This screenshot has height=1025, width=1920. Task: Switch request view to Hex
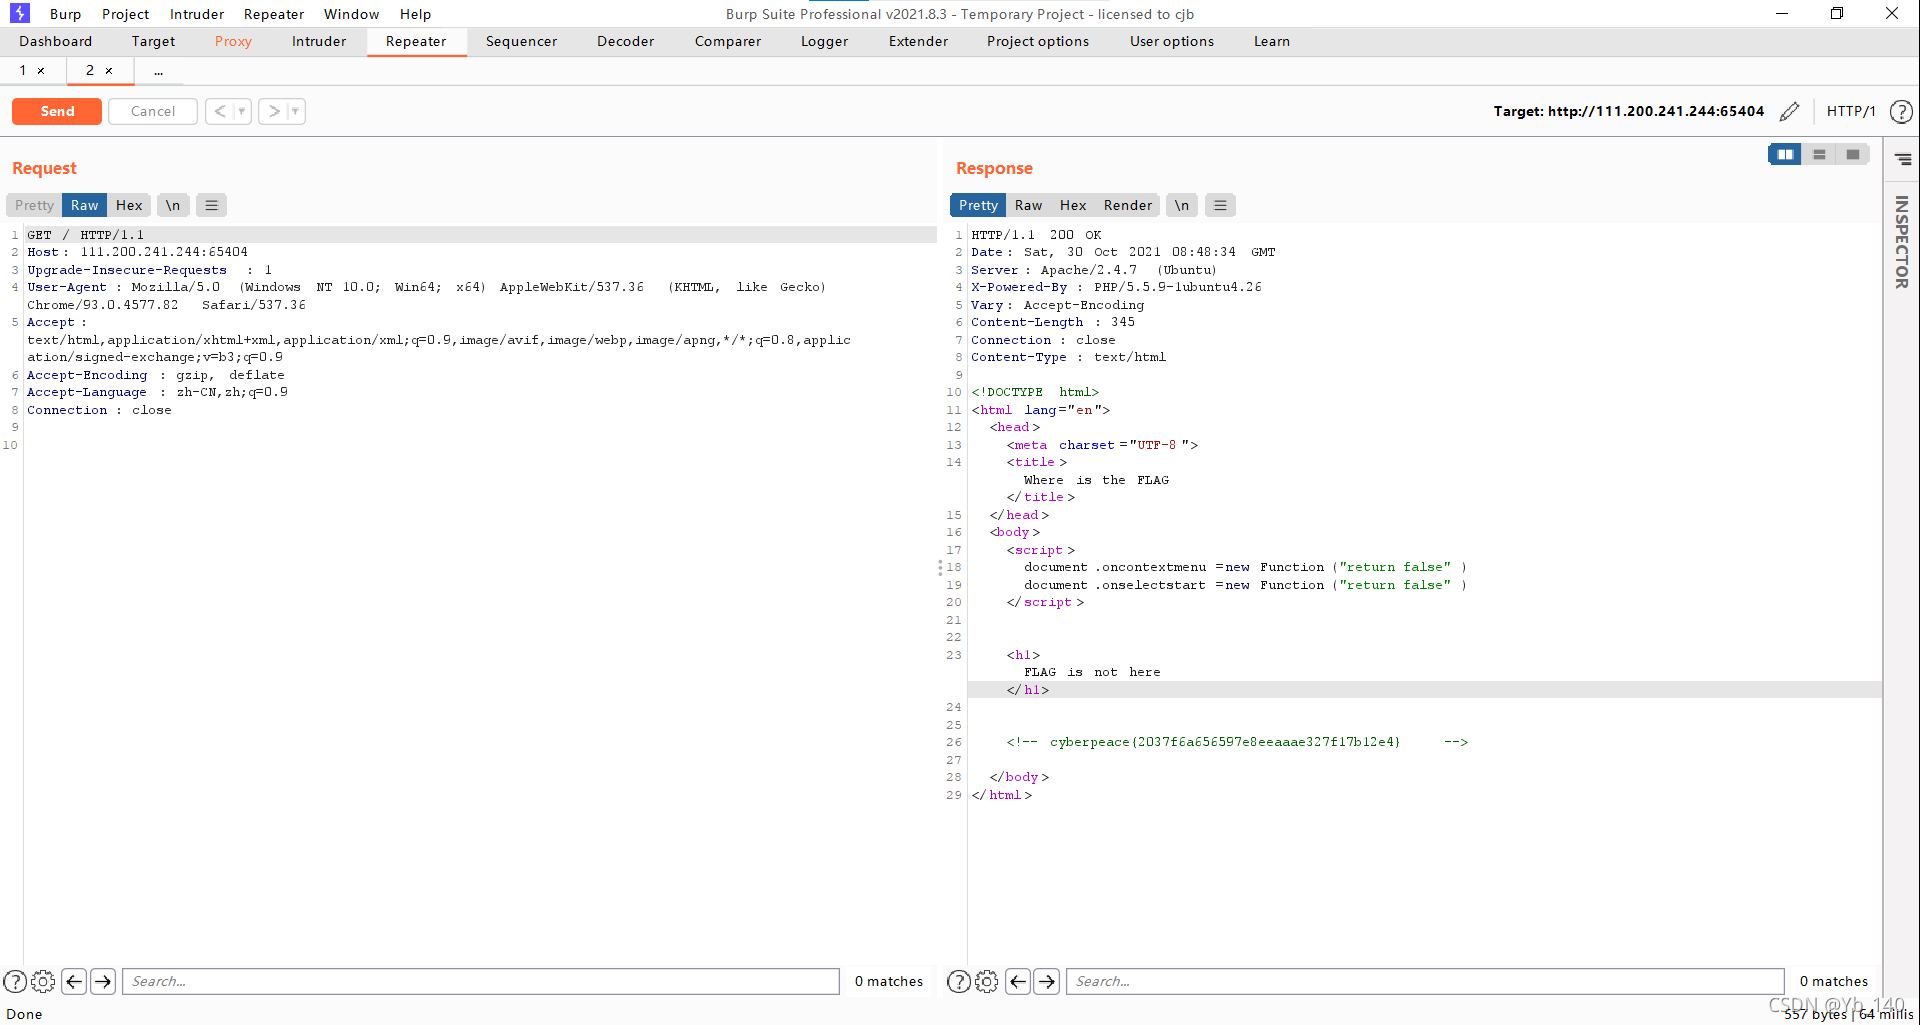[x=129, y=205]
